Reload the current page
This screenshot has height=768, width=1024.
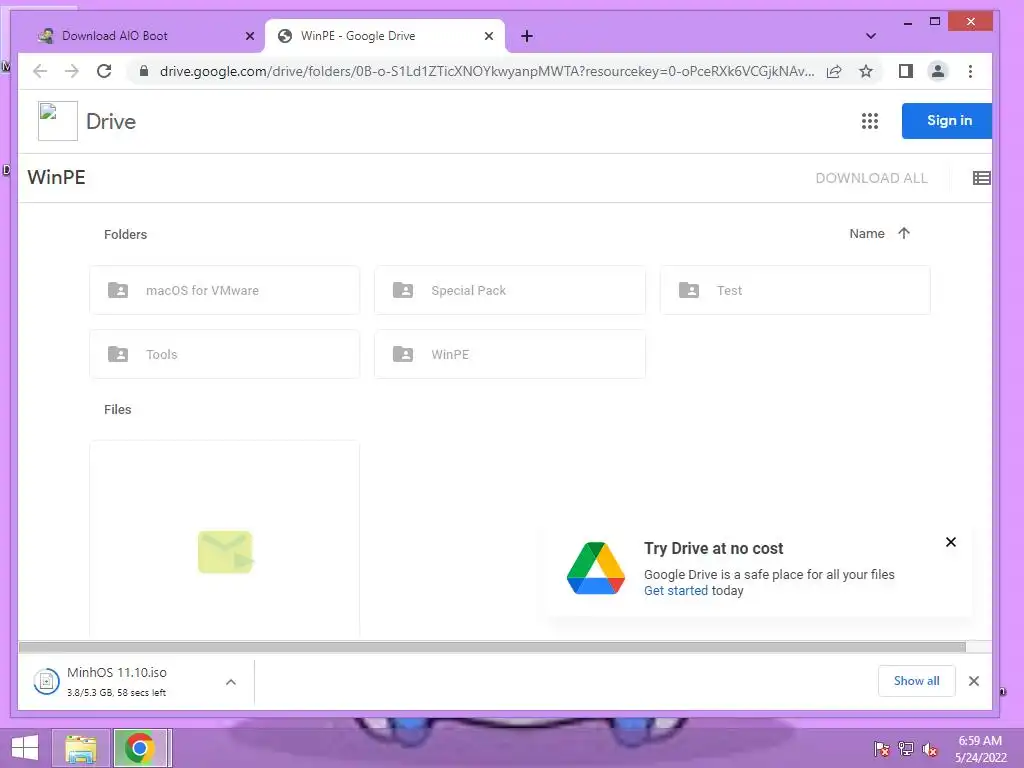pyautogui.click(x=104, y=71)
